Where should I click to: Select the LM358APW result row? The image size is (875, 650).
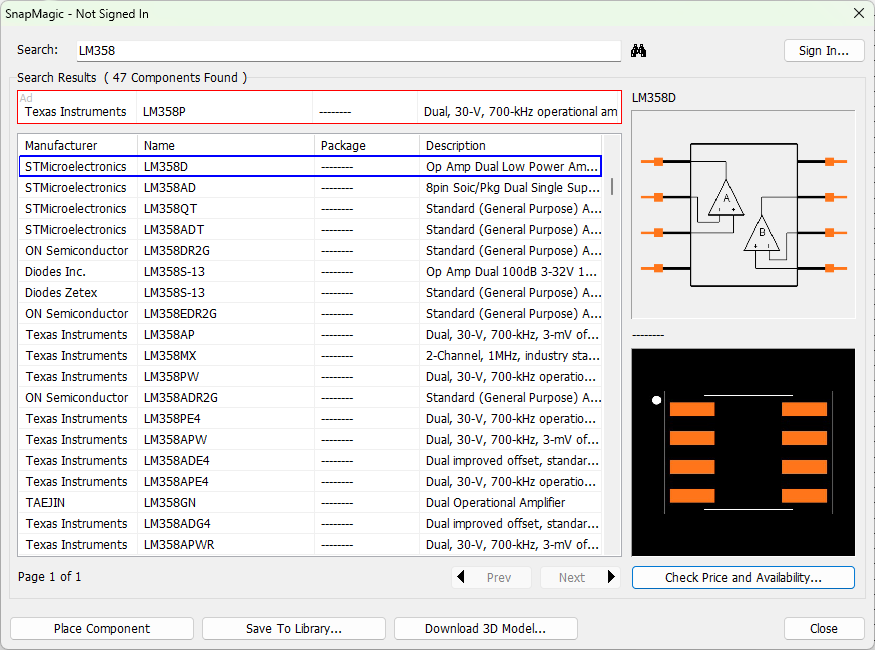click(310, 440)
